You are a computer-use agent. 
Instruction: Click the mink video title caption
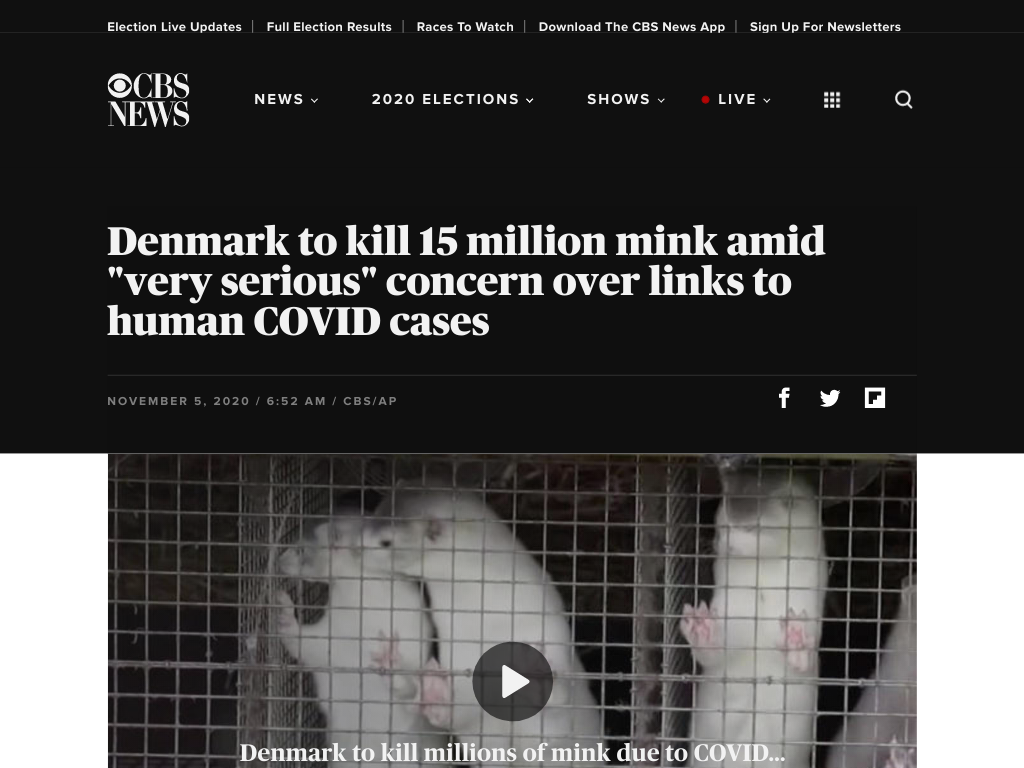tap(512, 752)
